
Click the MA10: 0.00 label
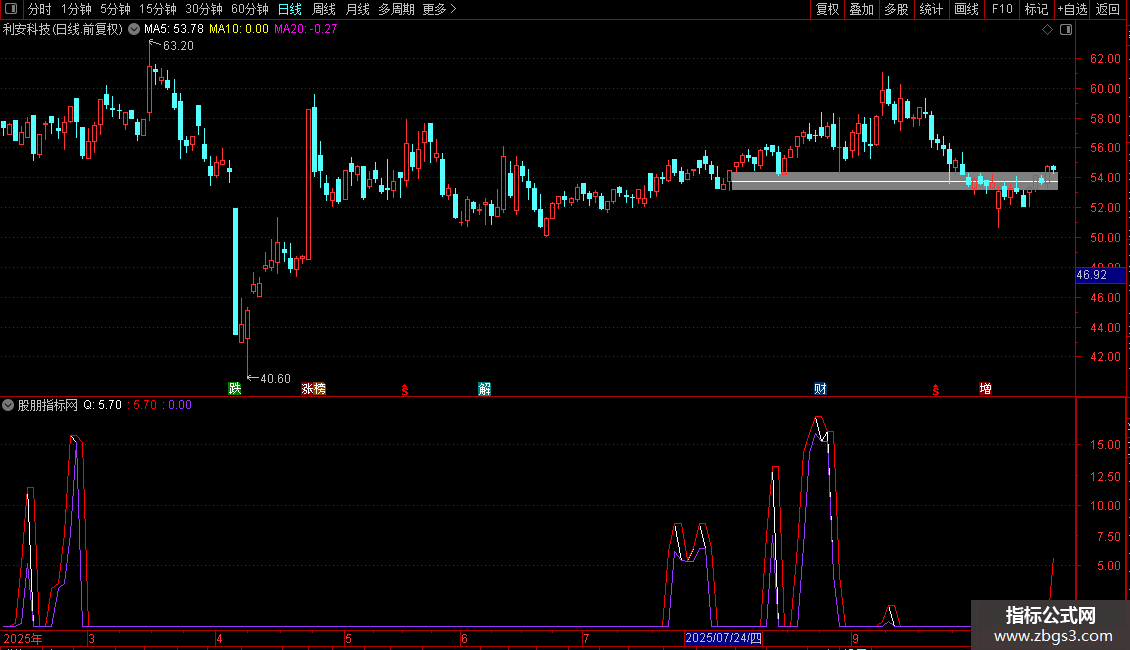pos(239,29)
